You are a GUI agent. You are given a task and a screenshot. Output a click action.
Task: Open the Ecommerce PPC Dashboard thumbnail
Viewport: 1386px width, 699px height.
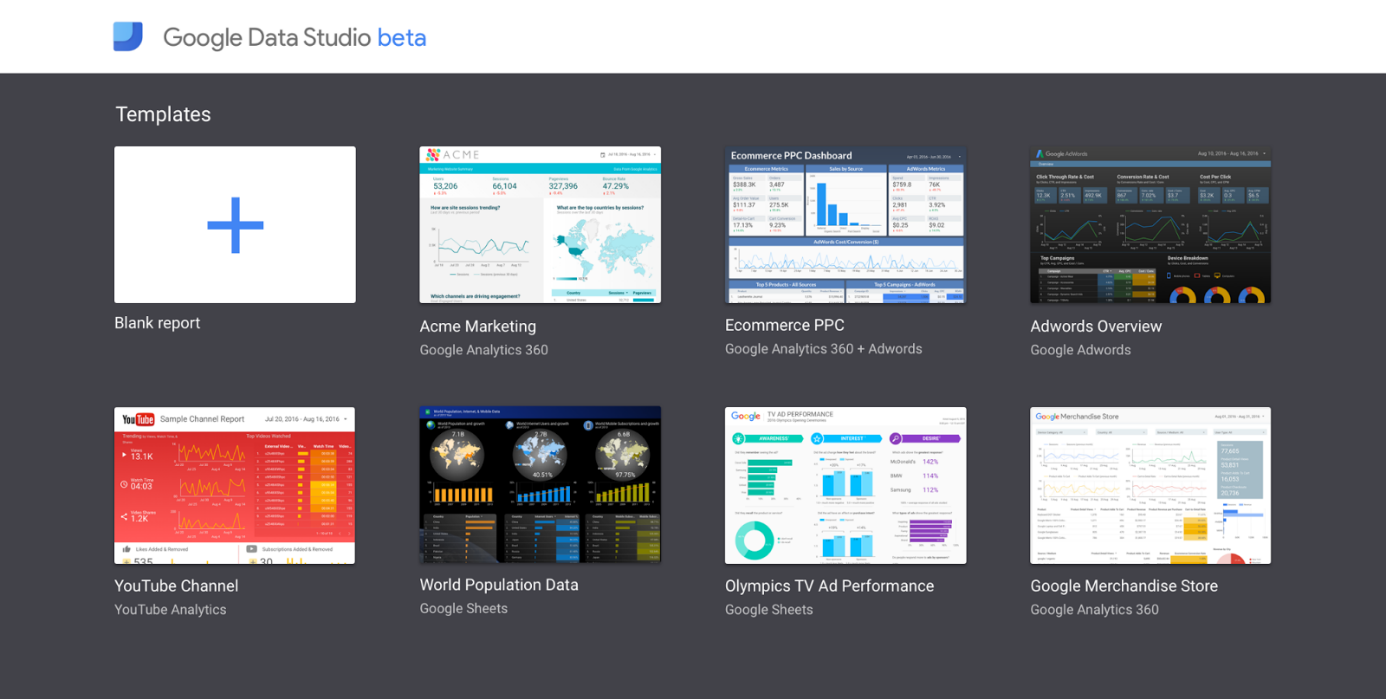(x=845, y=225)
